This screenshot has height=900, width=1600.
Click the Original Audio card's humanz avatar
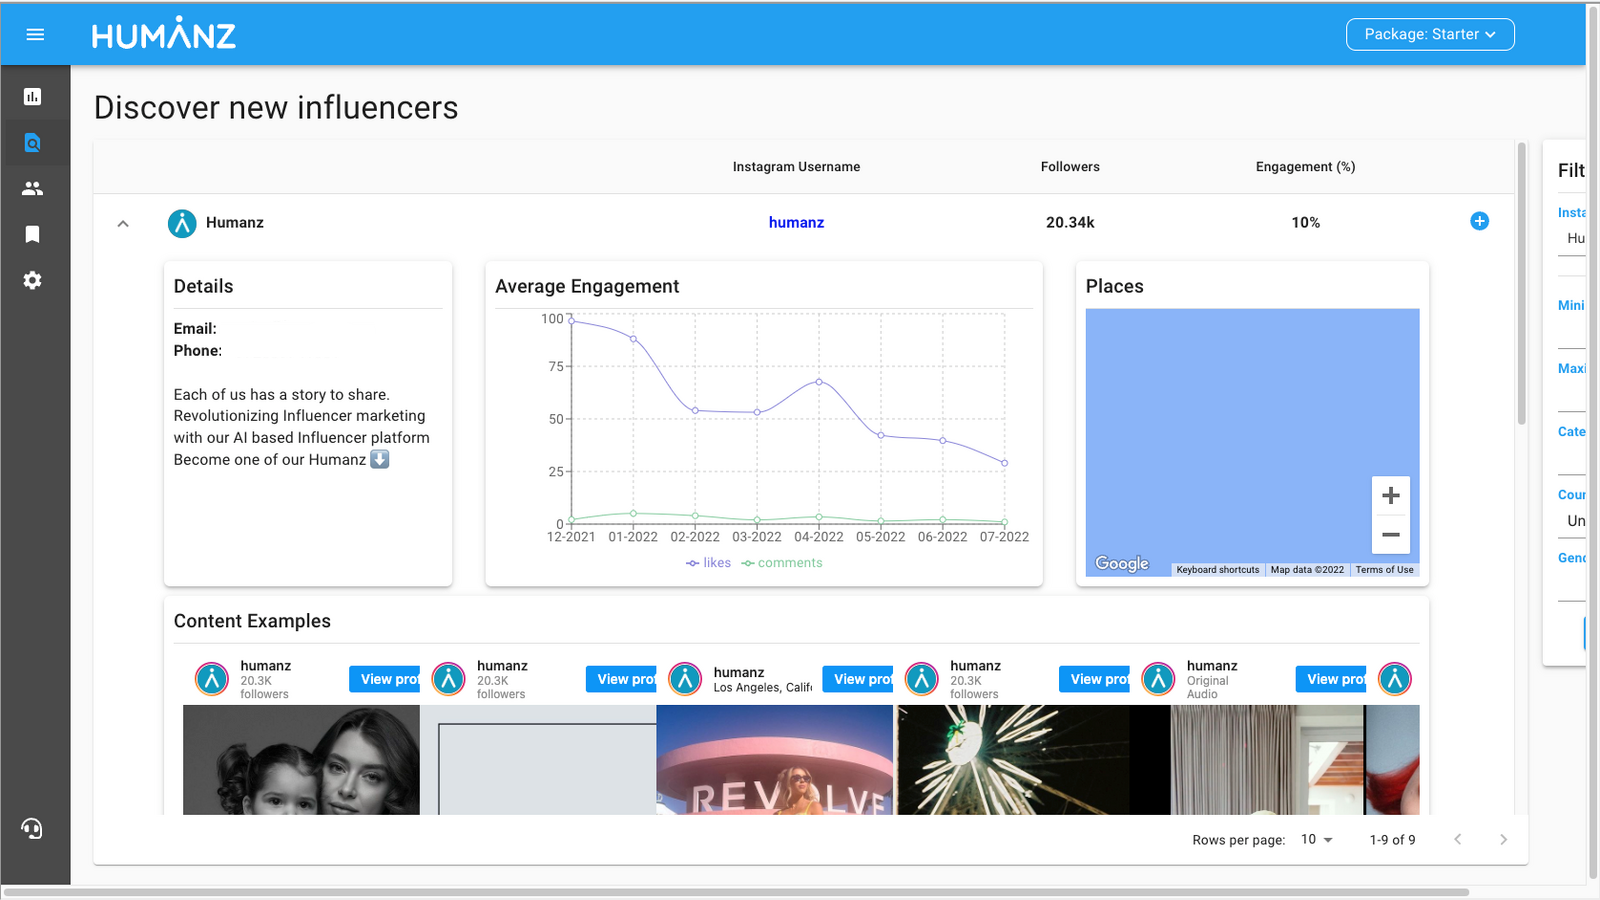click(1158, 679)
